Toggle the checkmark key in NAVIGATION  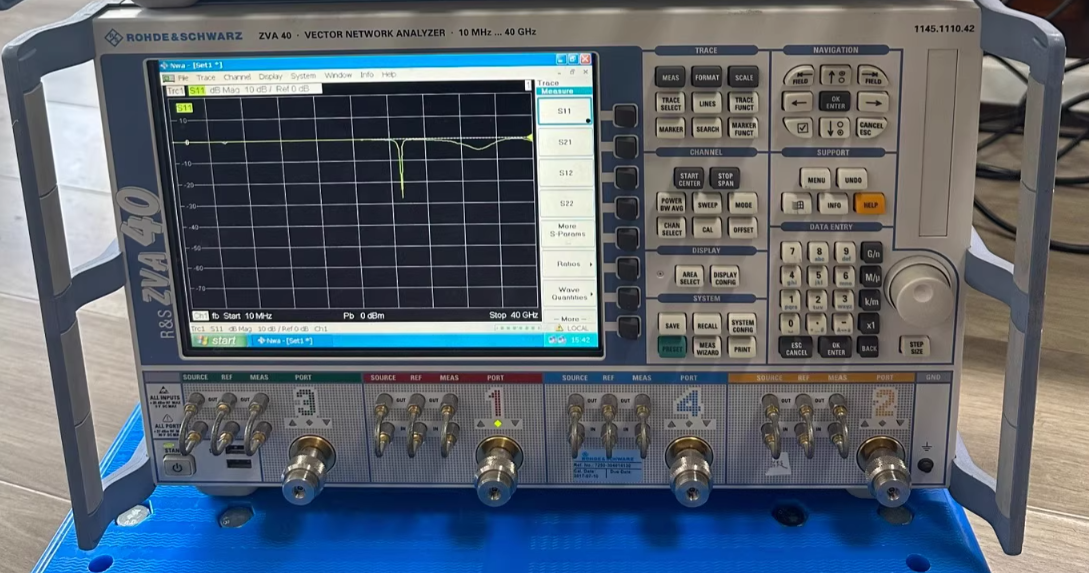(x=800, y=127)
